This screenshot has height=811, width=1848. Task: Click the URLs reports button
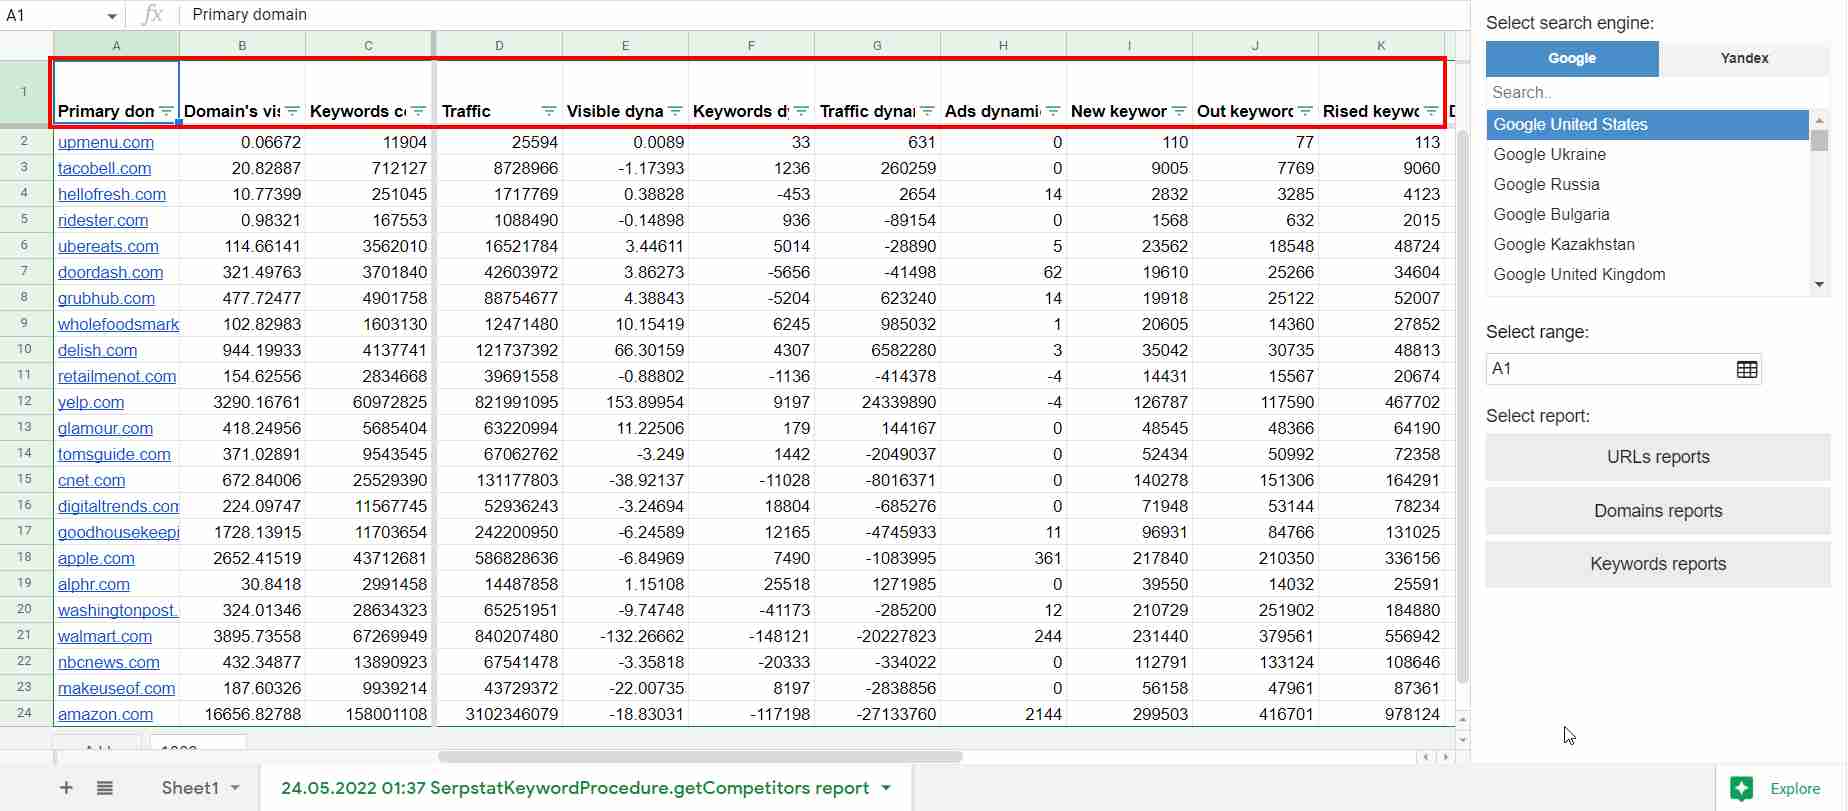[1658, 457]
